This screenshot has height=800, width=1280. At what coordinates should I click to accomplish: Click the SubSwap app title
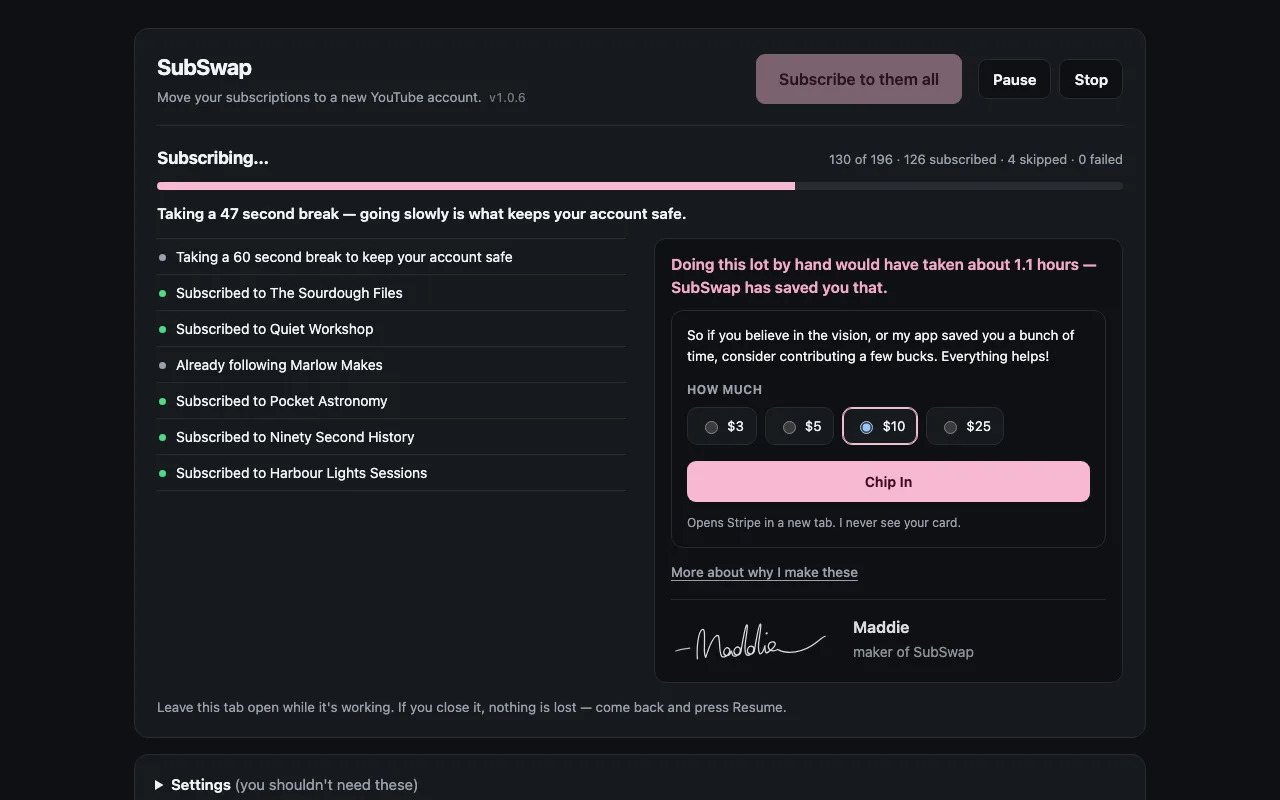(x=204, y=67)
